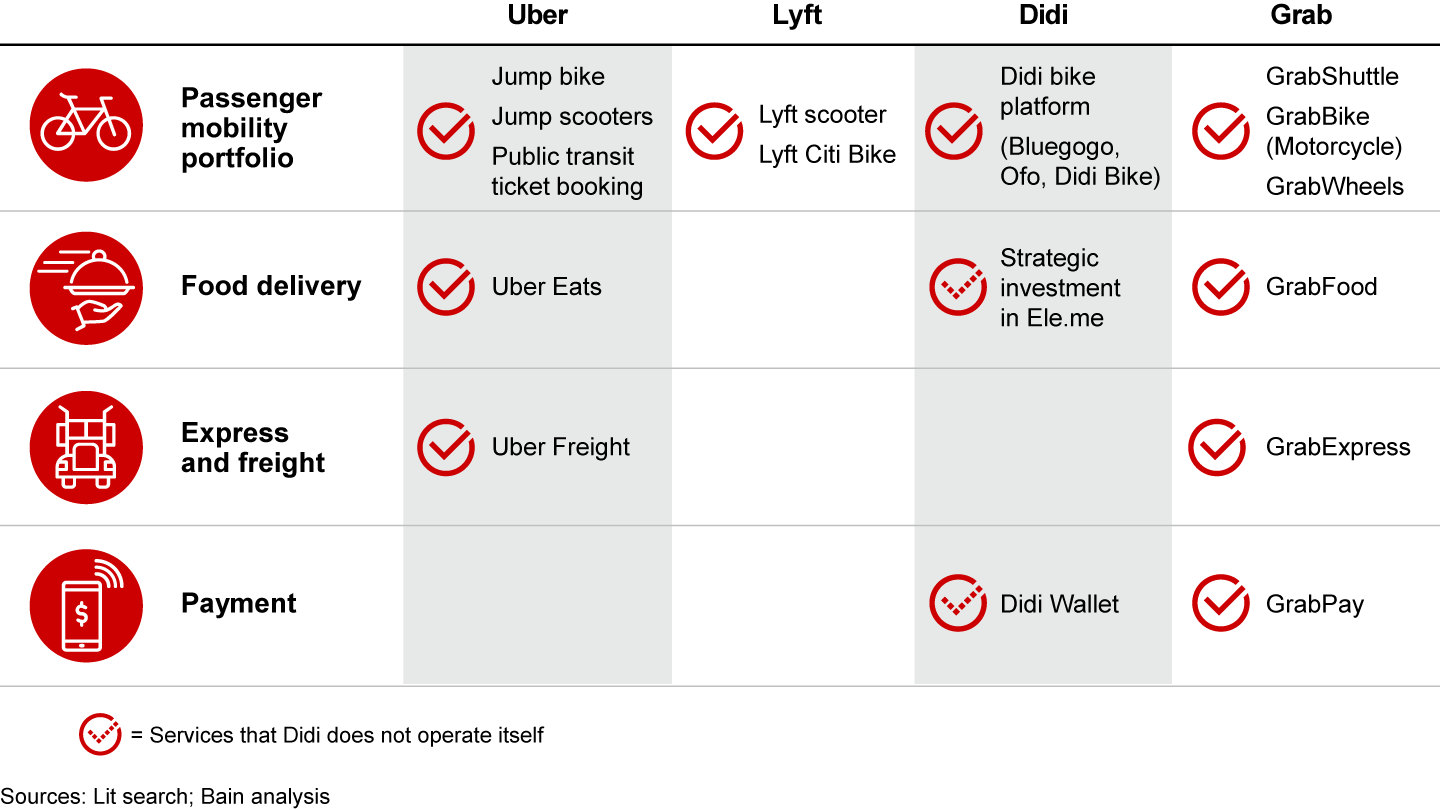Select the Uber column header
This screenshot has height=810, width=1440.
point(538,15)
